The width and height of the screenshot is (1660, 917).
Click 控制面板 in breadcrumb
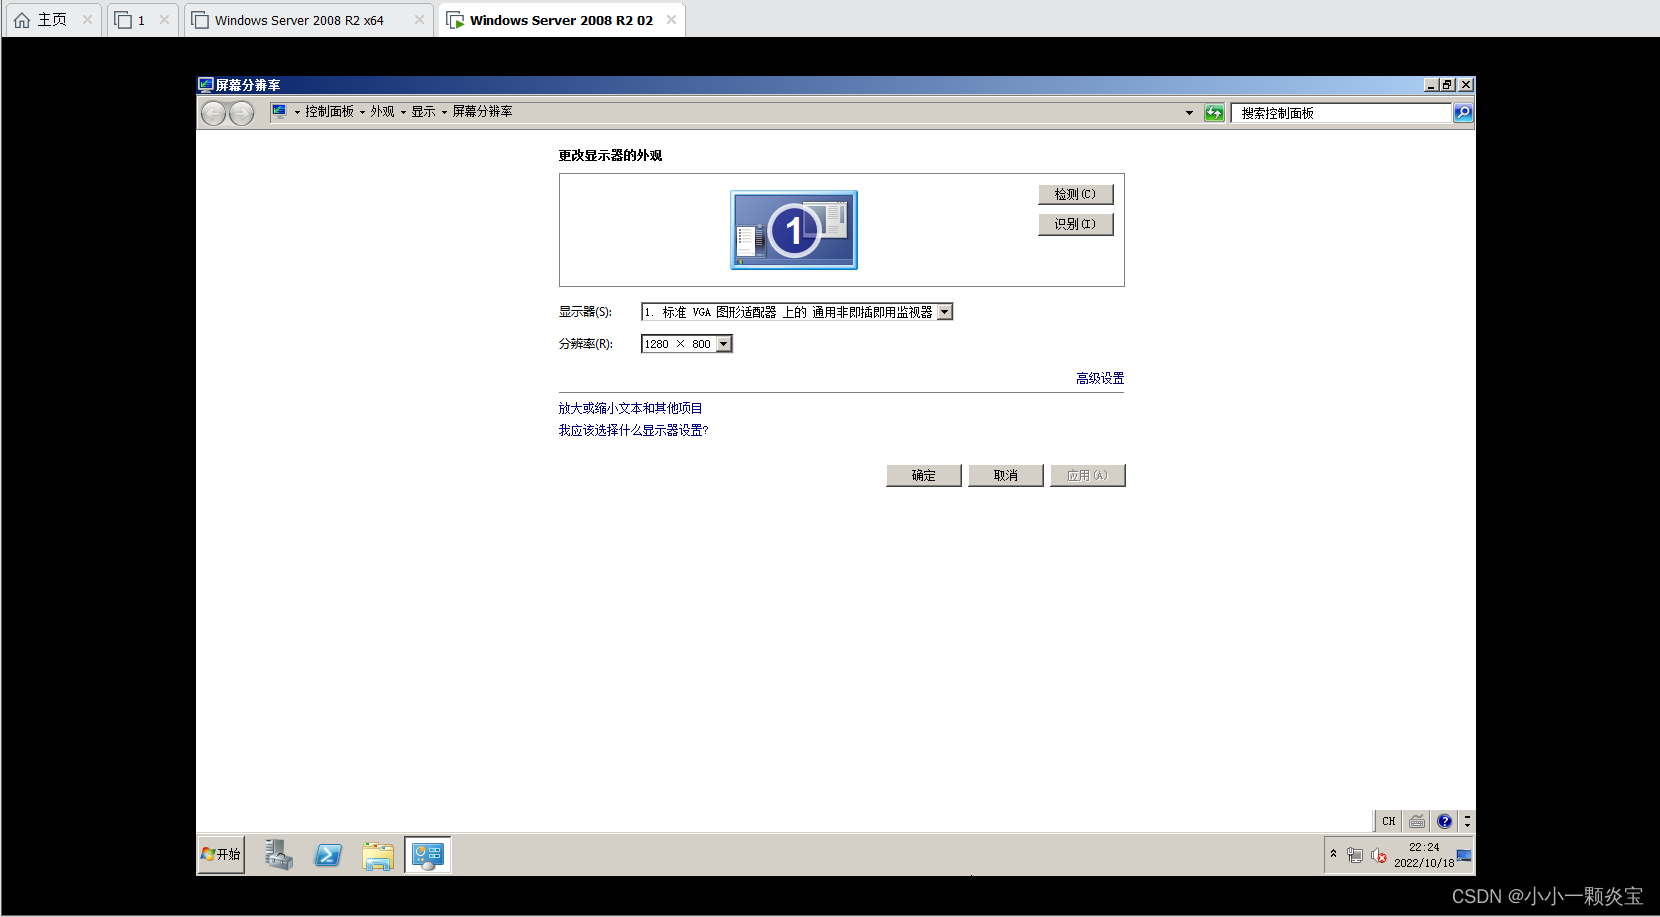click(329, 112)
